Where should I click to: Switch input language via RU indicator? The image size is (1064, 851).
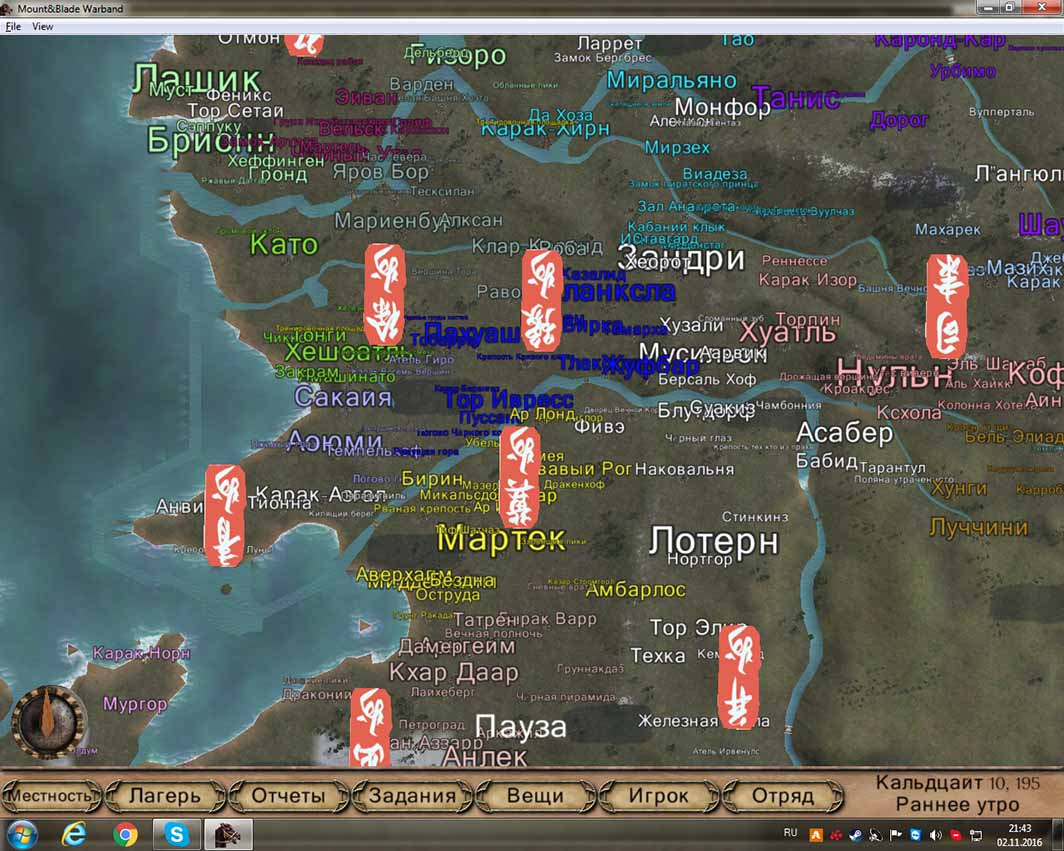point(790,833)
